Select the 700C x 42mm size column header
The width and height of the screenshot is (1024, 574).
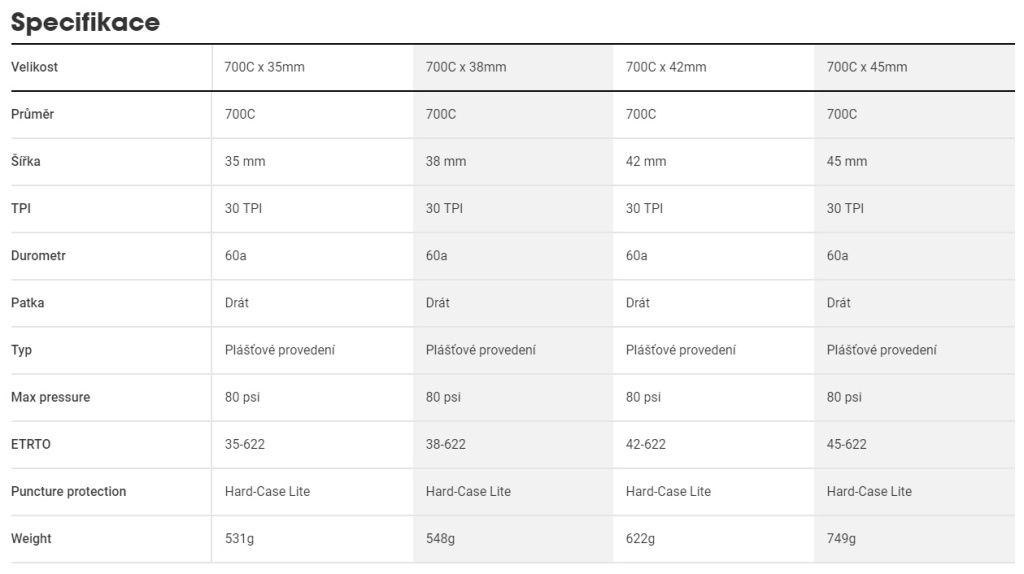[666, 67]
